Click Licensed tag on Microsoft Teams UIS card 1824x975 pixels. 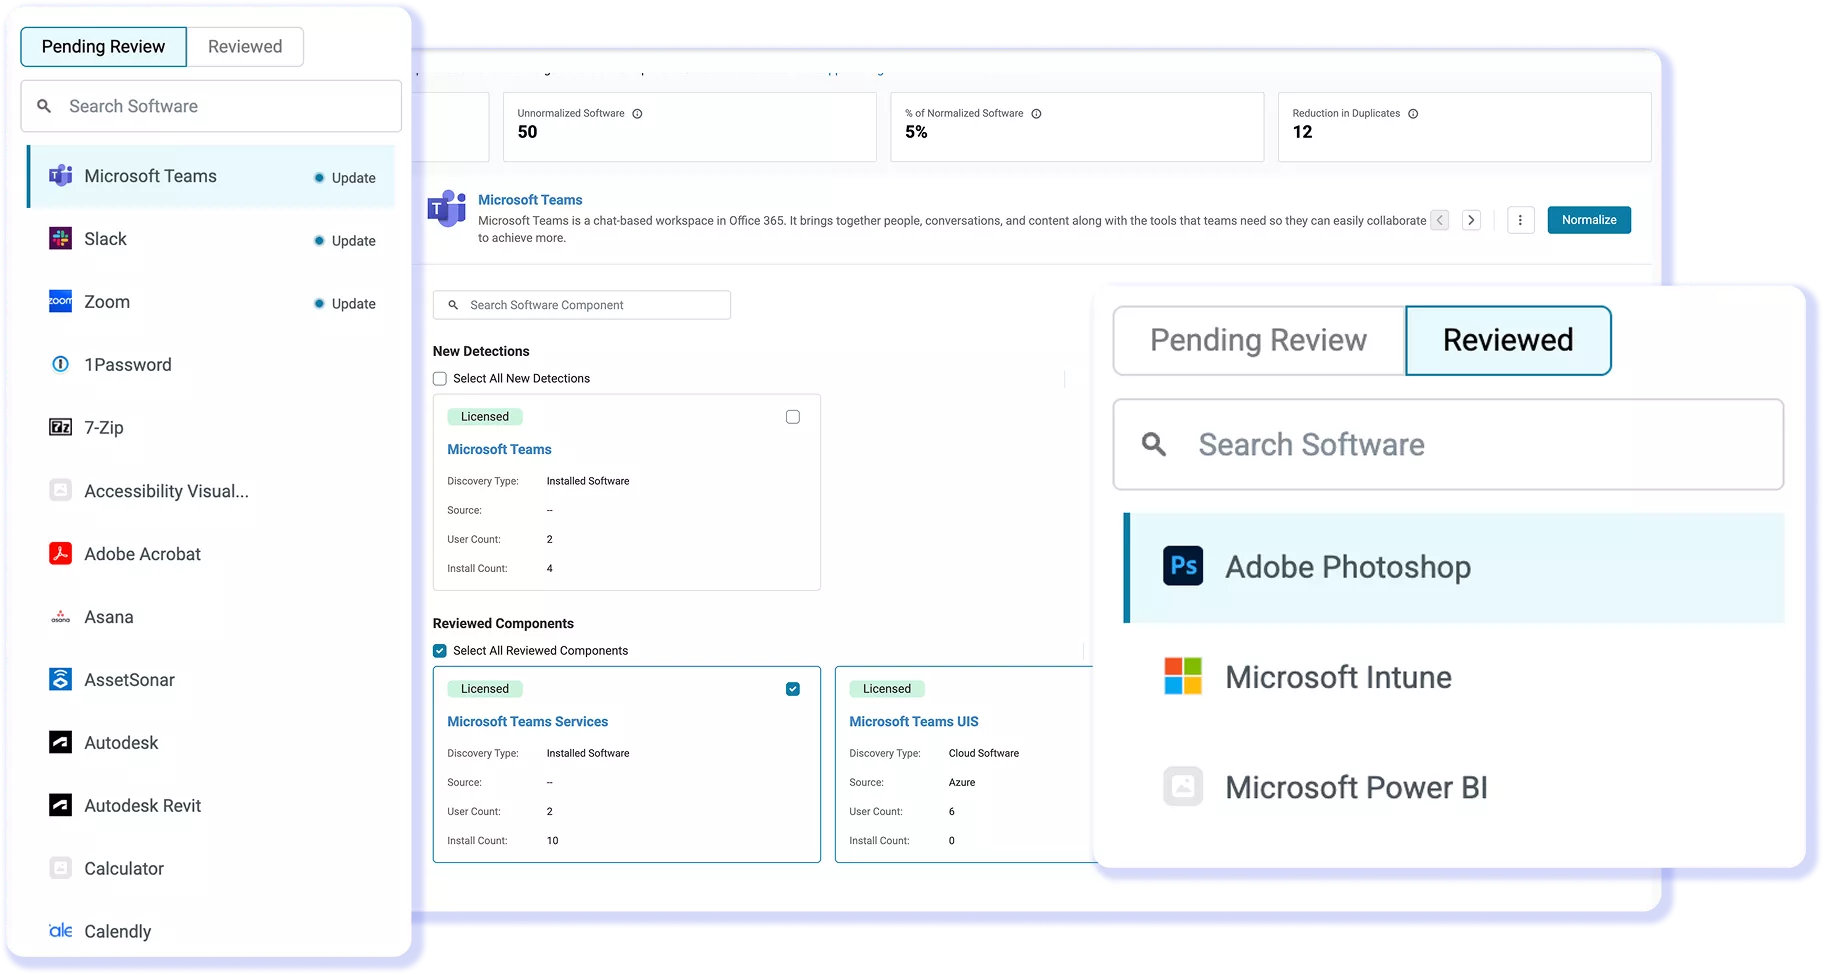pos(887,689)
